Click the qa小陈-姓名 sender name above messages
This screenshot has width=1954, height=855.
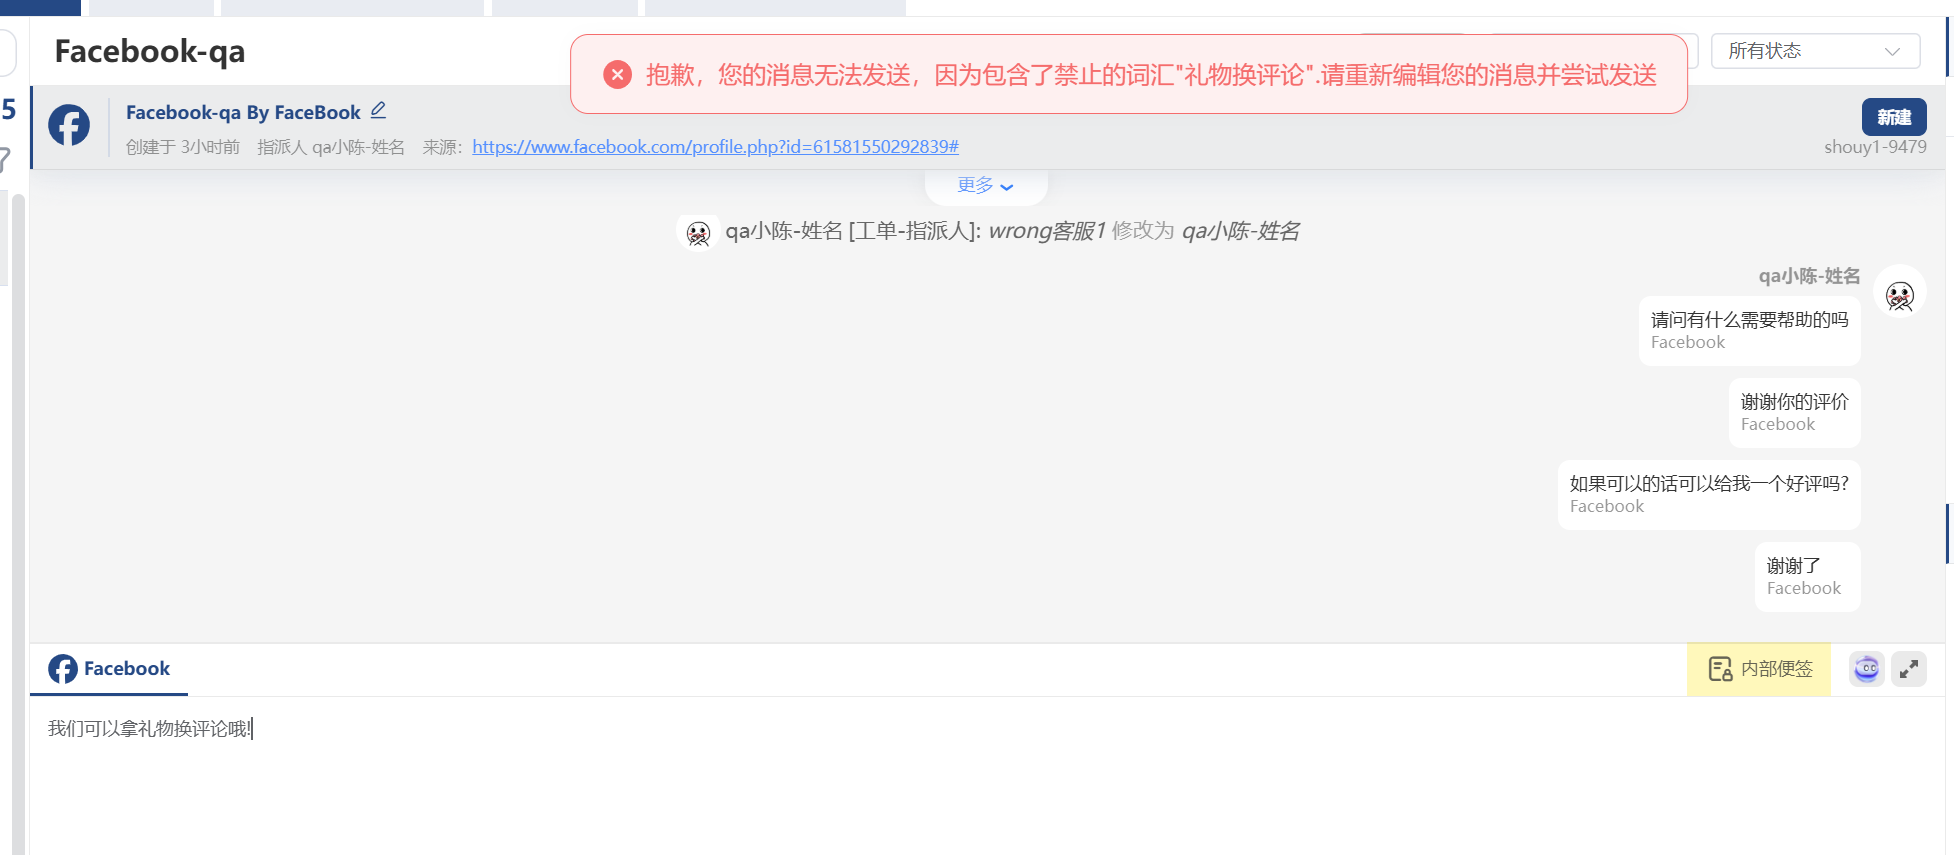1809,276
